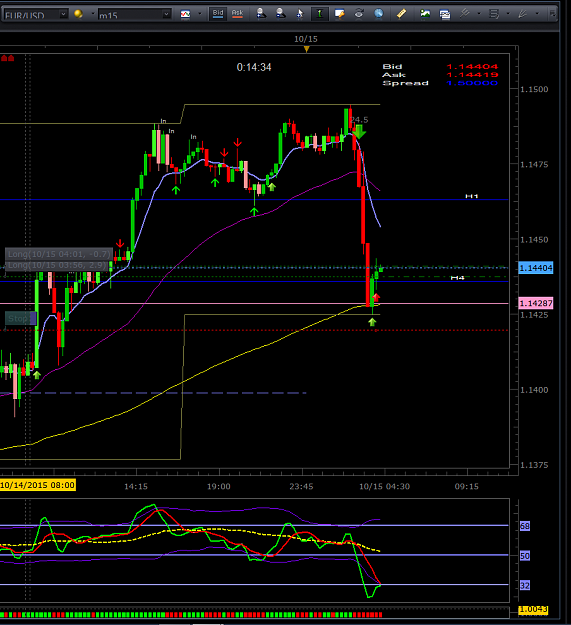Click the chart type icon
This screenshot has width=571, height=625.
(x=185, y=14)
